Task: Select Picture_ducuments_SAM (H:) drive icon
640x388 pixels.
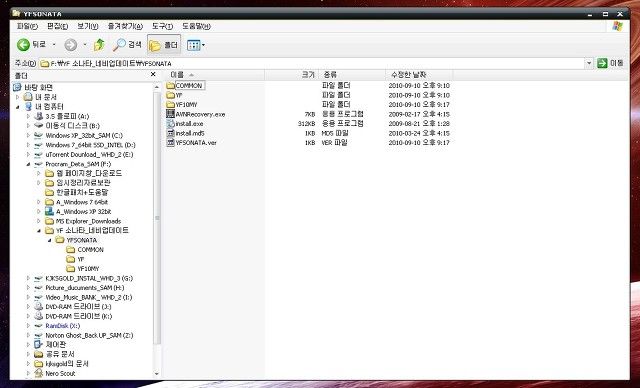Action: pyautogui.click(x=39, y=288)
